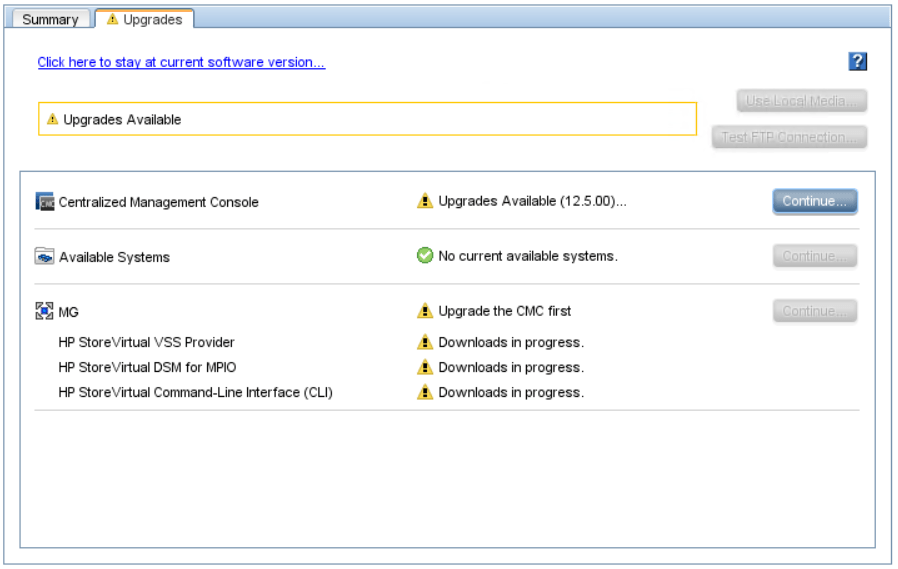The width and height of the screenshot is (898, 569).
Task: Click 'Upgrade the CMC first' status text
Action: tap(505, 311)
